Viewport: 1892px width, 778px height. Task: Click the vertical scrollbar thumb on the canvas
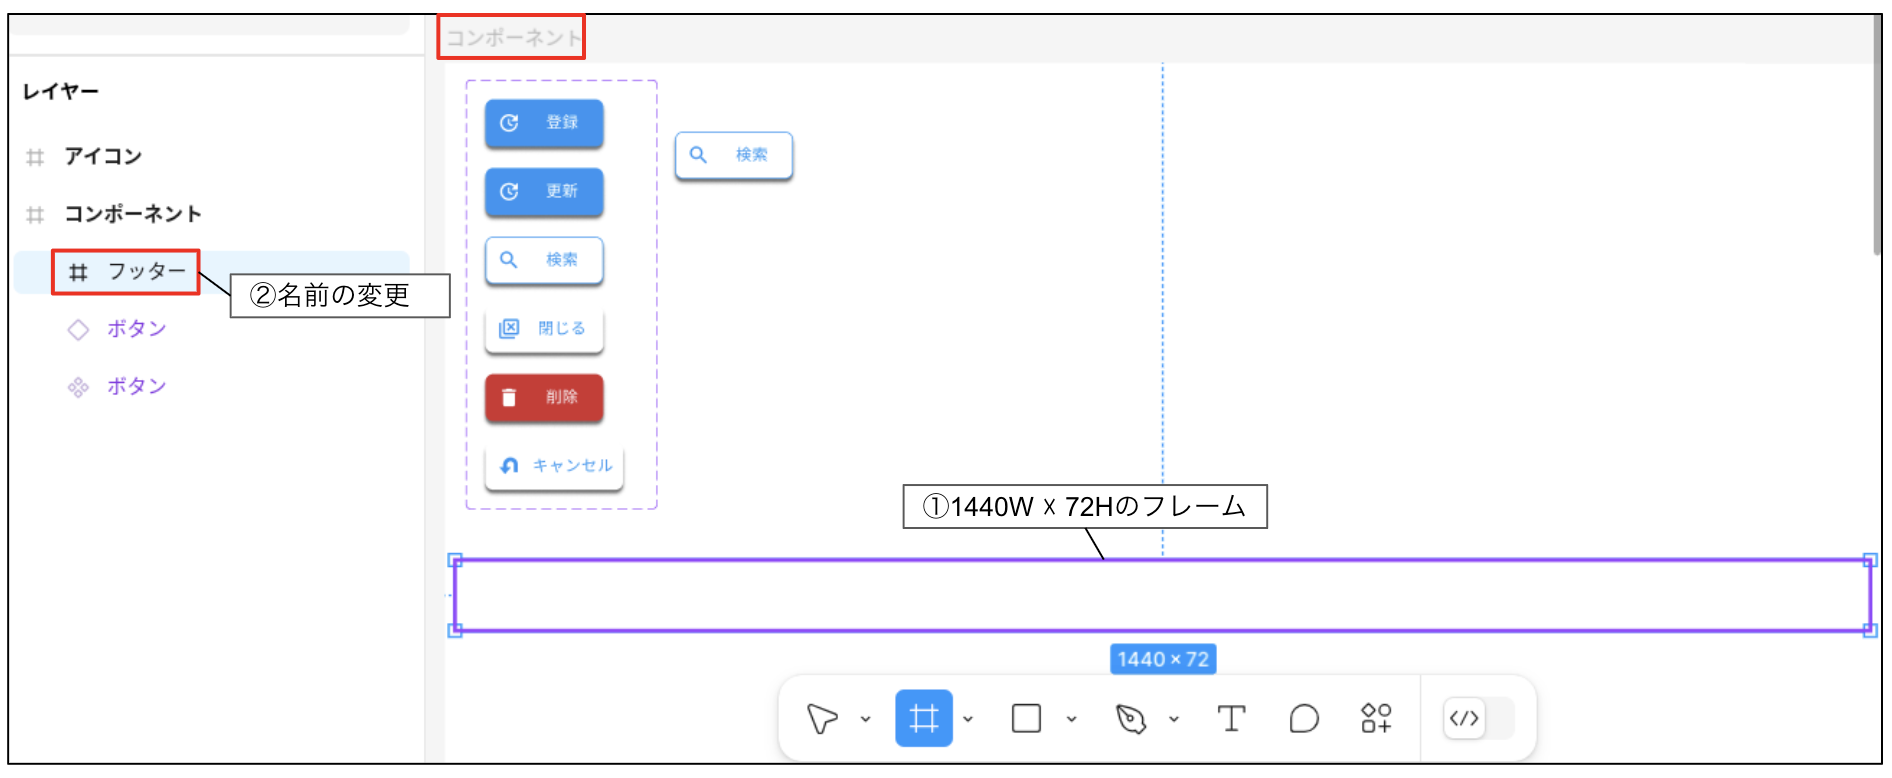coord(1877,135)
